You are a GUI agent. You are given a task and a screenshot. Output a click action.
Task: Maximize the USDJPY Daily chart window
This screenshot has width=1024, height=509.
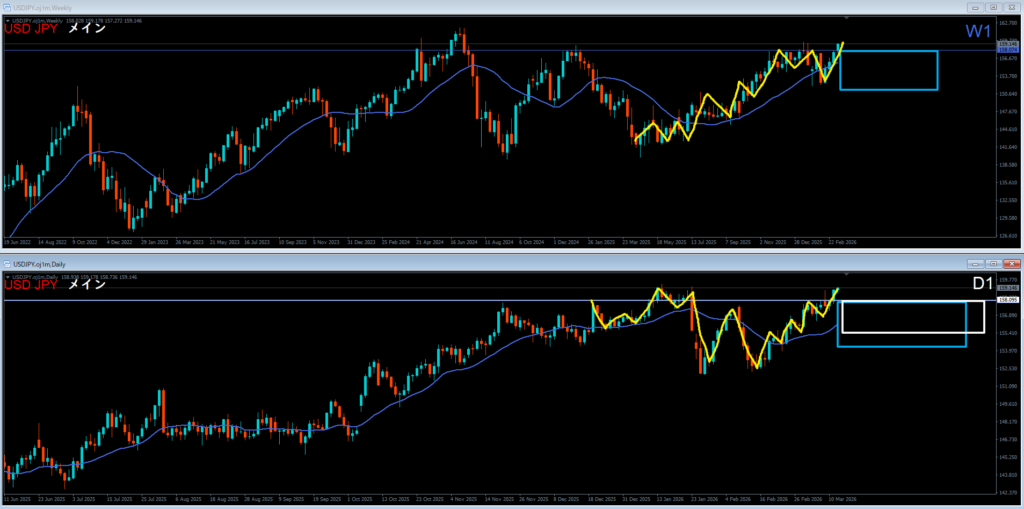[993, 264]
